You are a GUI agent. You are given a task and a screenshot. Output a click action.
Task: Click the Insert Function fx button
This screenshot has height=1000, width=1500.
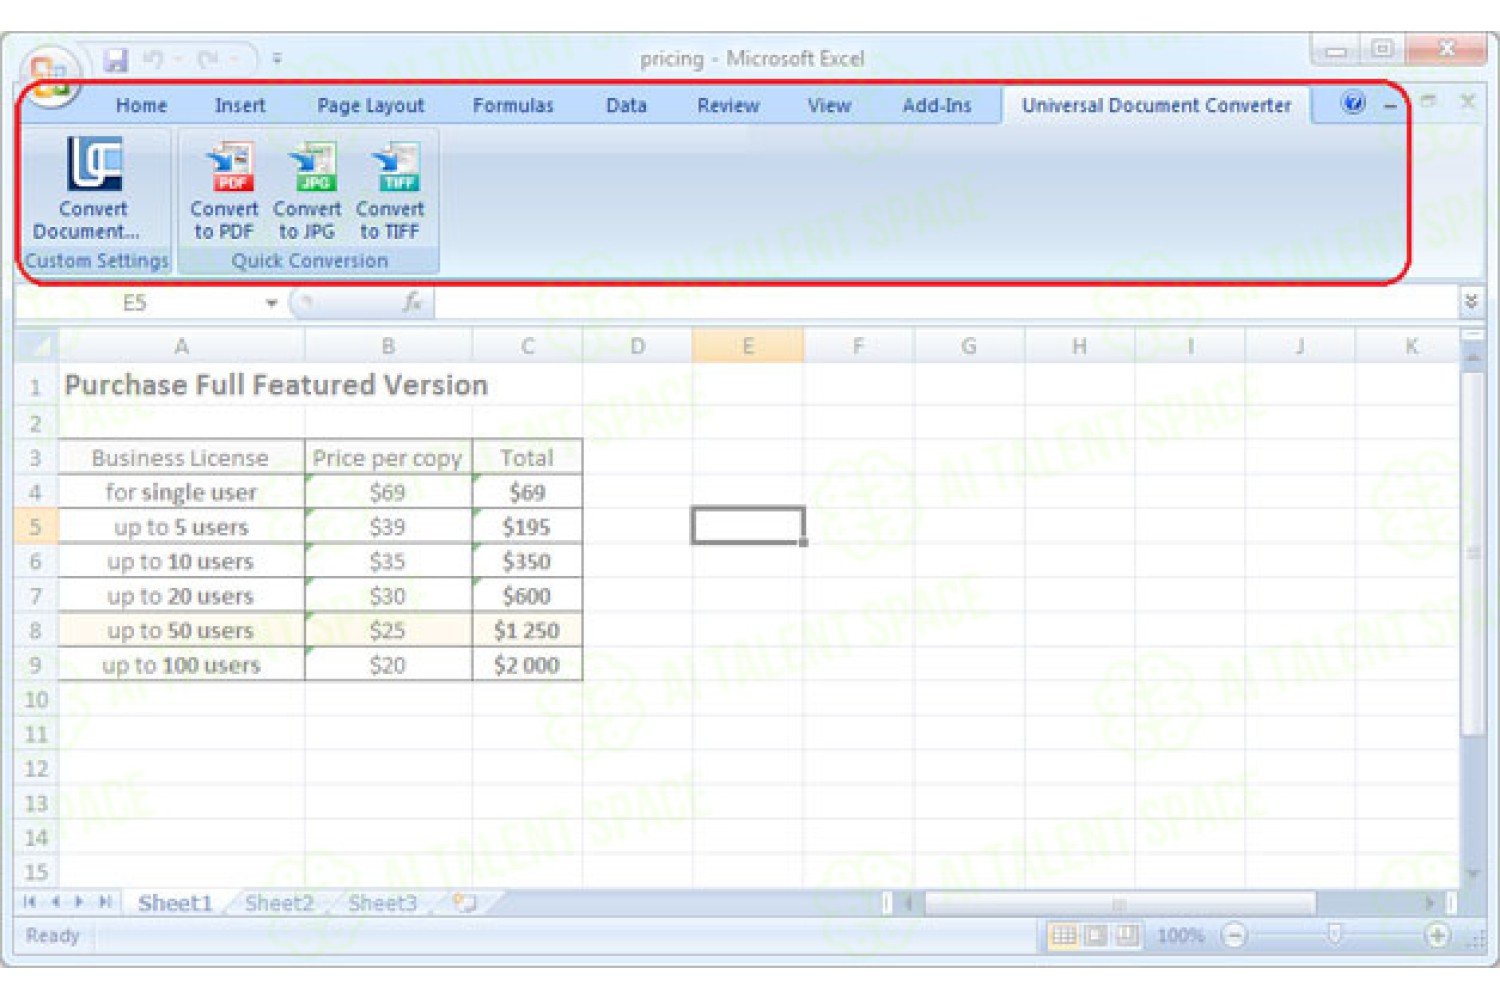click(412, 302)
